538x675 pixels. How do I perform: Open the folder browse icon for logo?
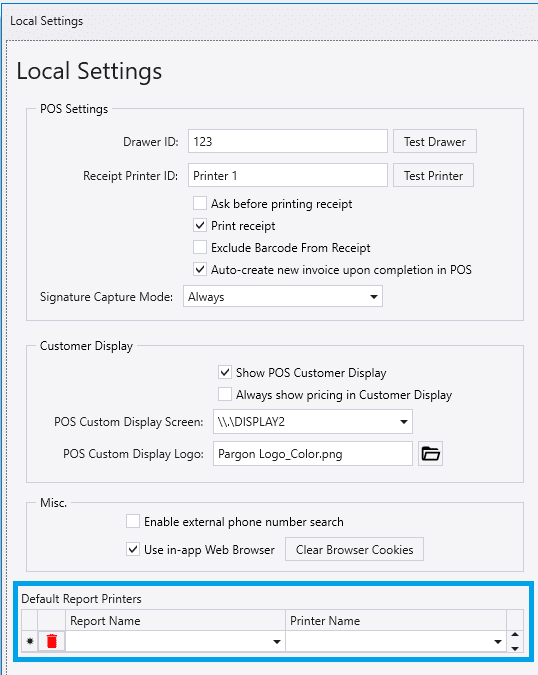click(430, 454)
